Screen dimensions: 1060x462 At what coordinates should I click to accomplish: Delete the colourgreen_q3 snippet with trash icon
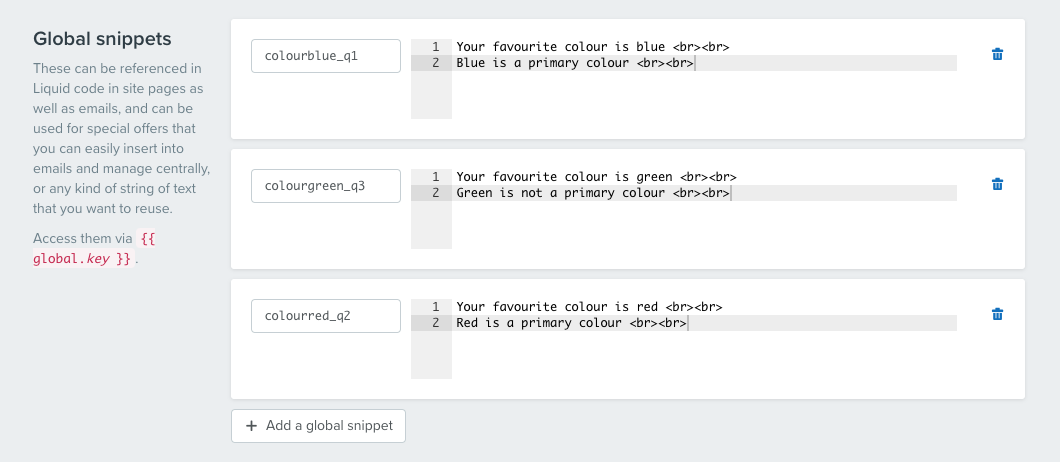pyautogui.click(x=997, y=184)
